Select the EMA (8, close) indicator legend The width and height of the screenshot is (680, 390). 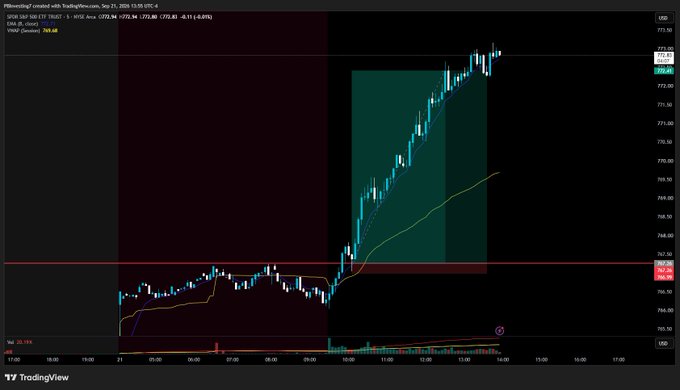click(23, 24)
